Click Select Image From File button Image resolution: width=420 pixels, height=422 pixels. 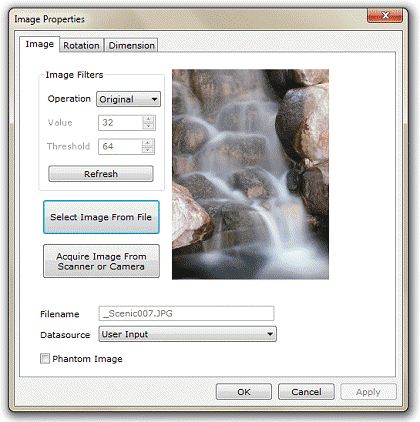tap(101, 217)
